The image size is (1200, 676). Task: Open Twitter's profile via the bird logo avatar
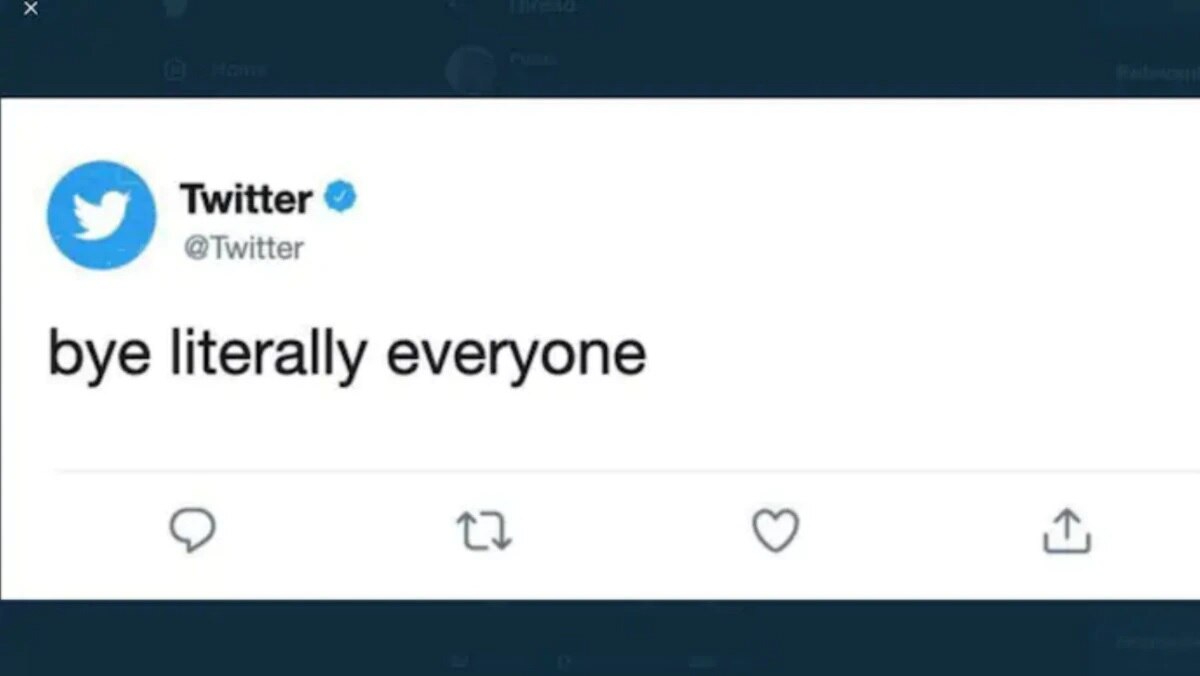point(100,215)
